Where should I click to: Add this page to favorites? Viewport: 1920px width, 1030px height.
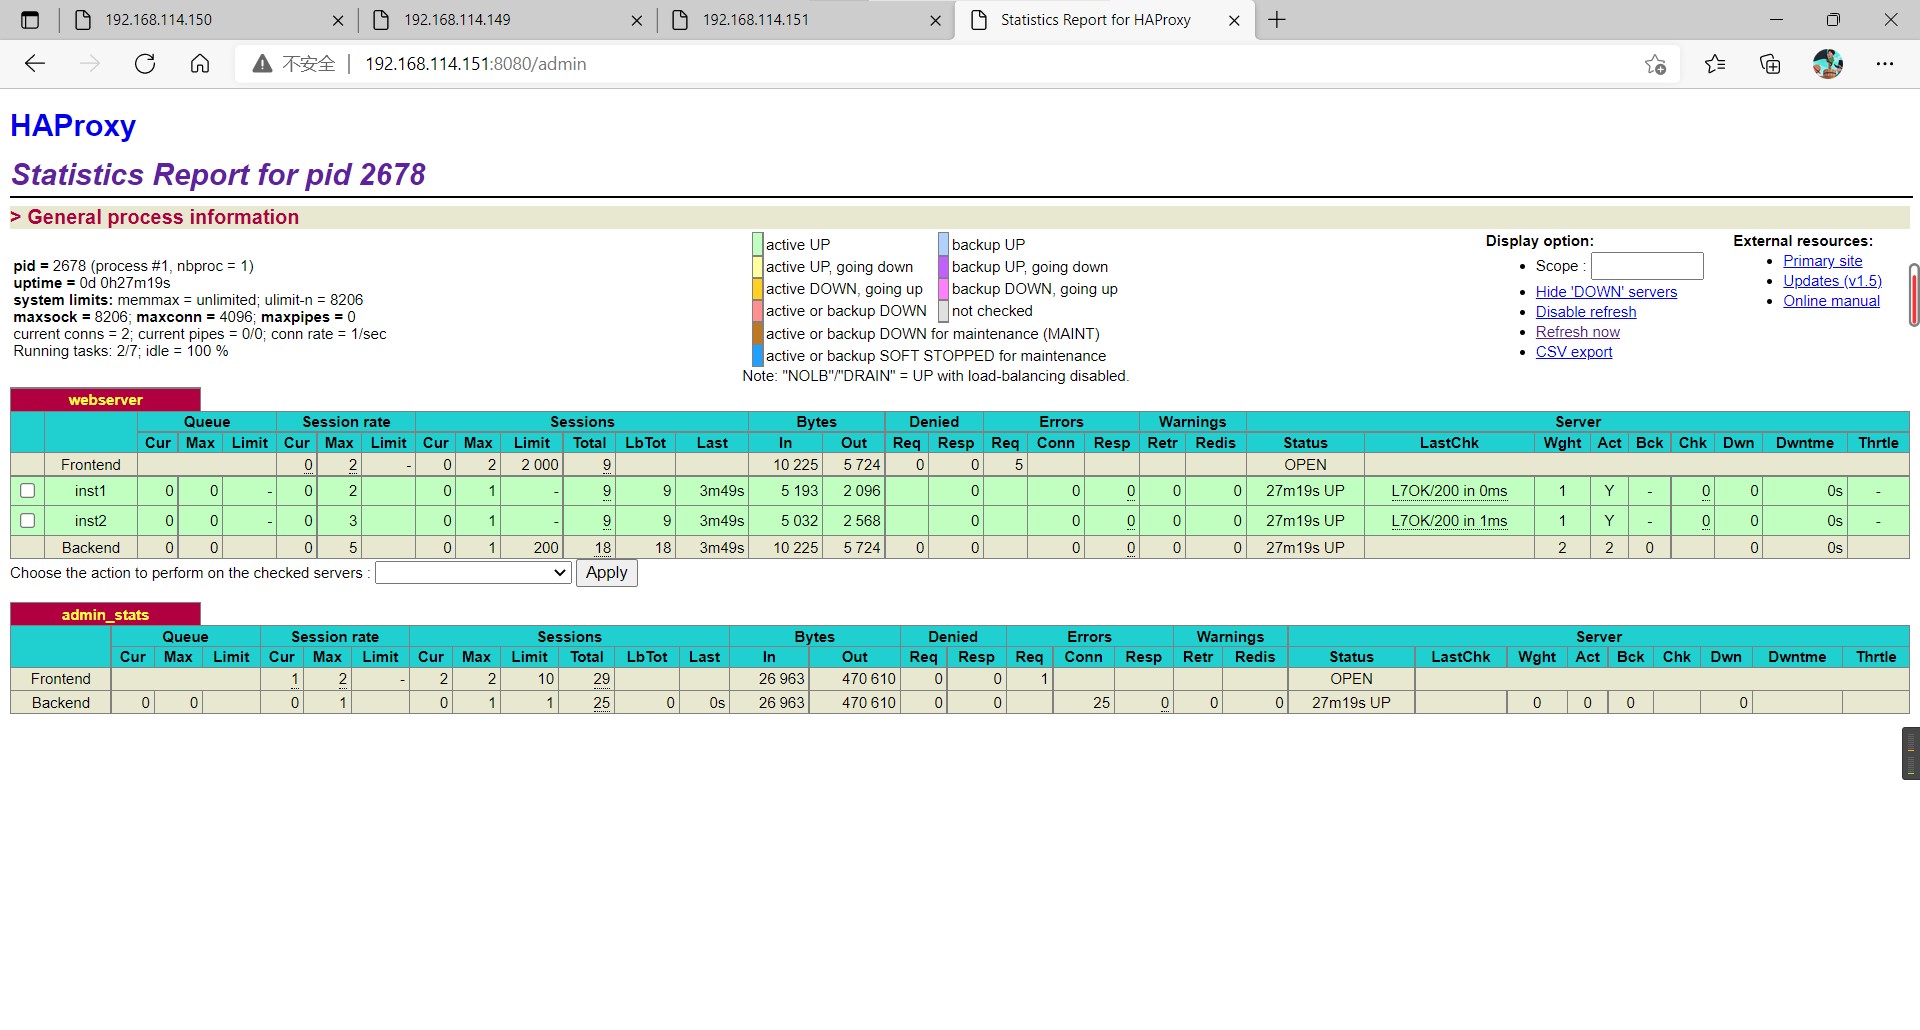click(x=1656, y=63)
